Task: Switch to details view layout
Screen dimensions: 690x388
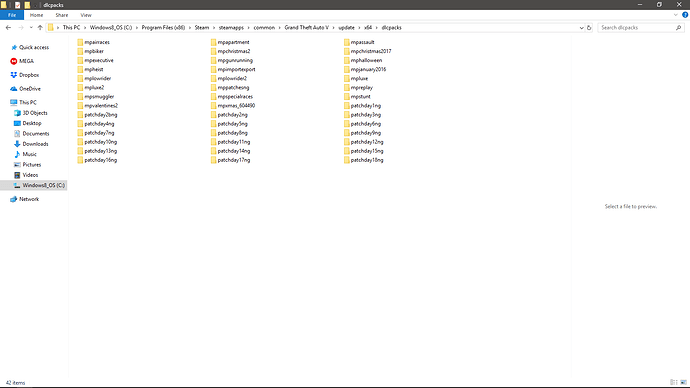Action: tap(674, 382)
